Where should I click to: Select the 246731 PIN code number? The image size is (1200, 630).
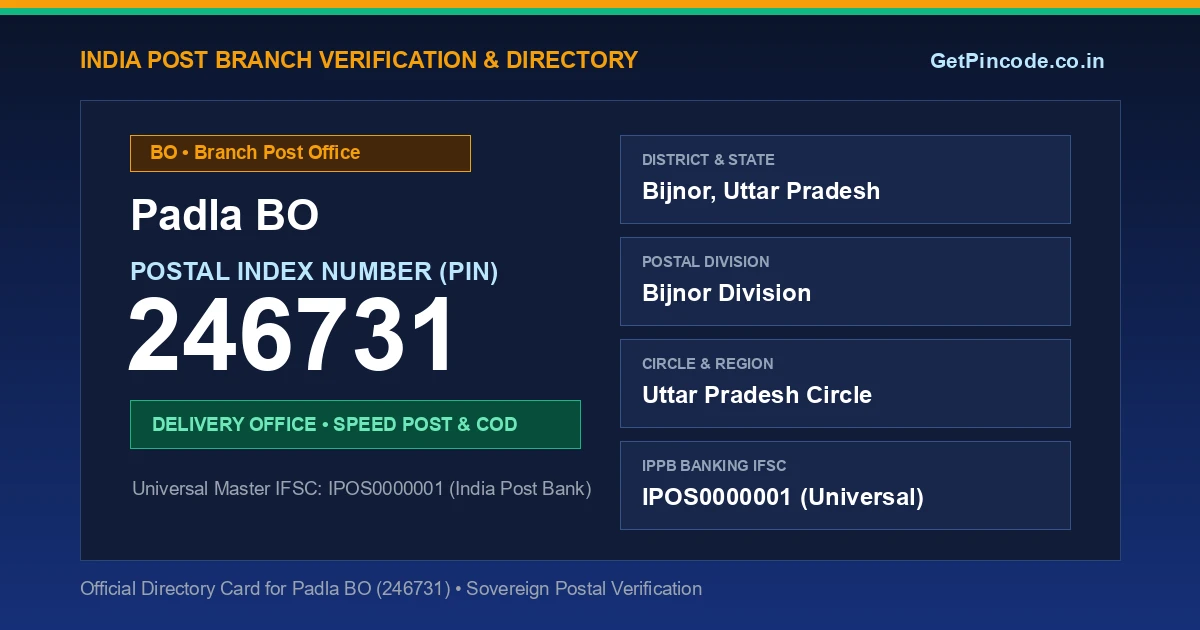pos(292,336)
